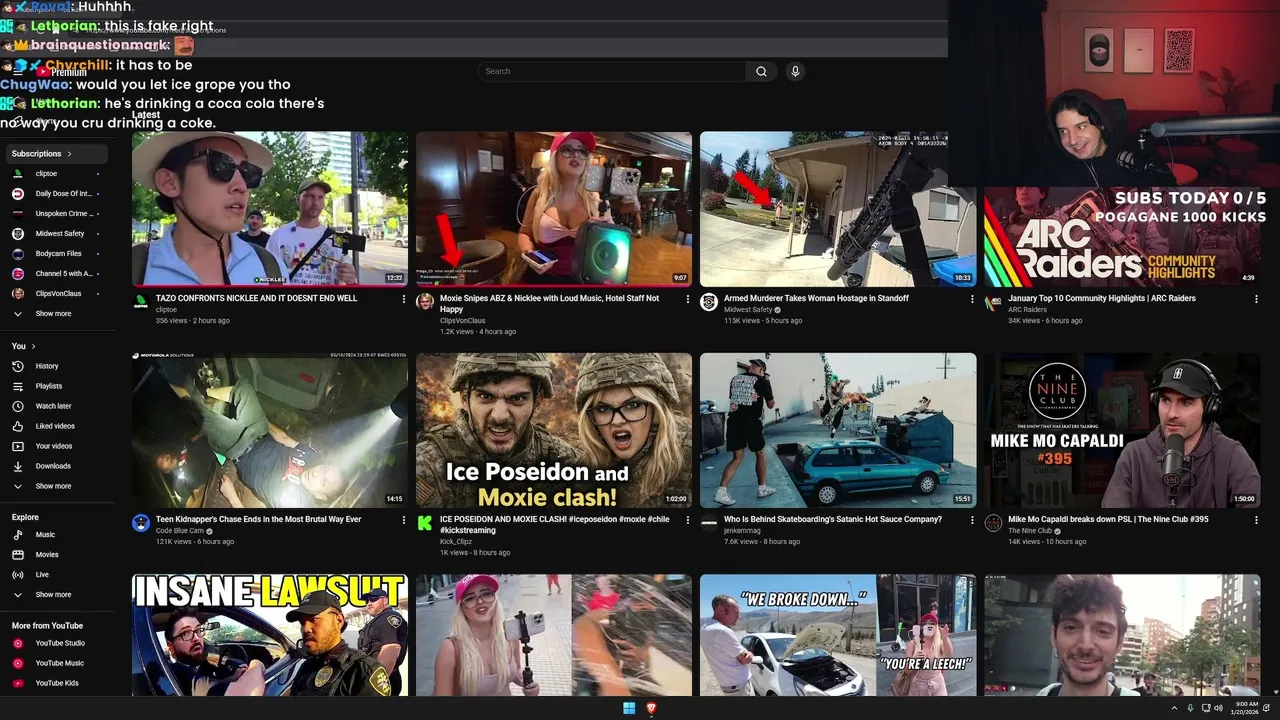The image size is (1280, 720).
Task: Click Brave browser icon on taskbar
Action: point(652,708)
